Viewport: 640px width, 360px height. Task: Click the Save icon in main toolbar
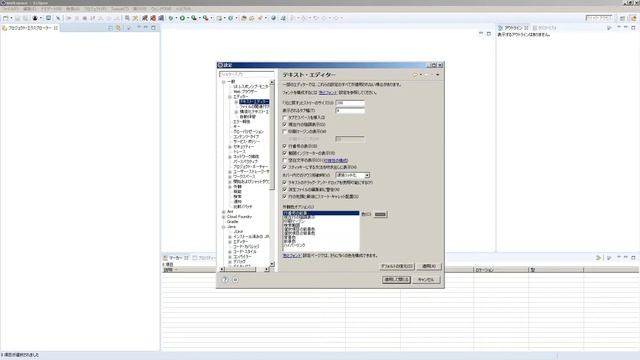(18, 18)
